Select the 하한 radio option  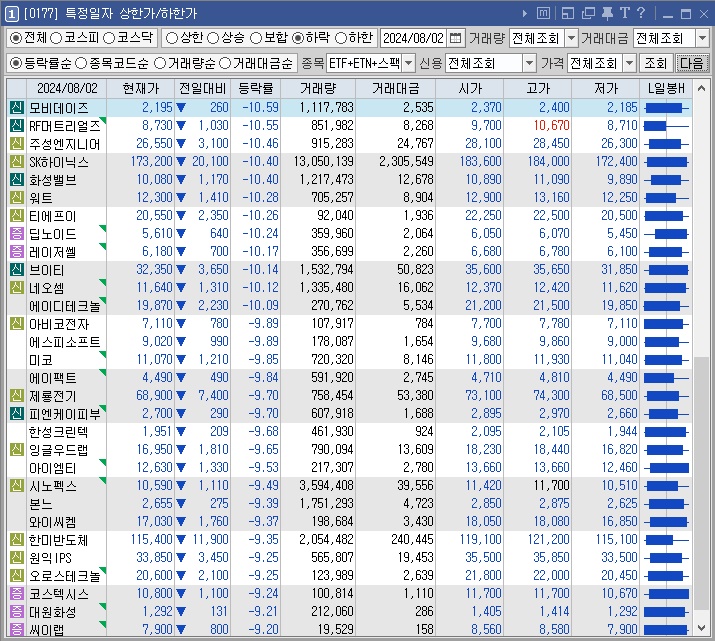341,38
